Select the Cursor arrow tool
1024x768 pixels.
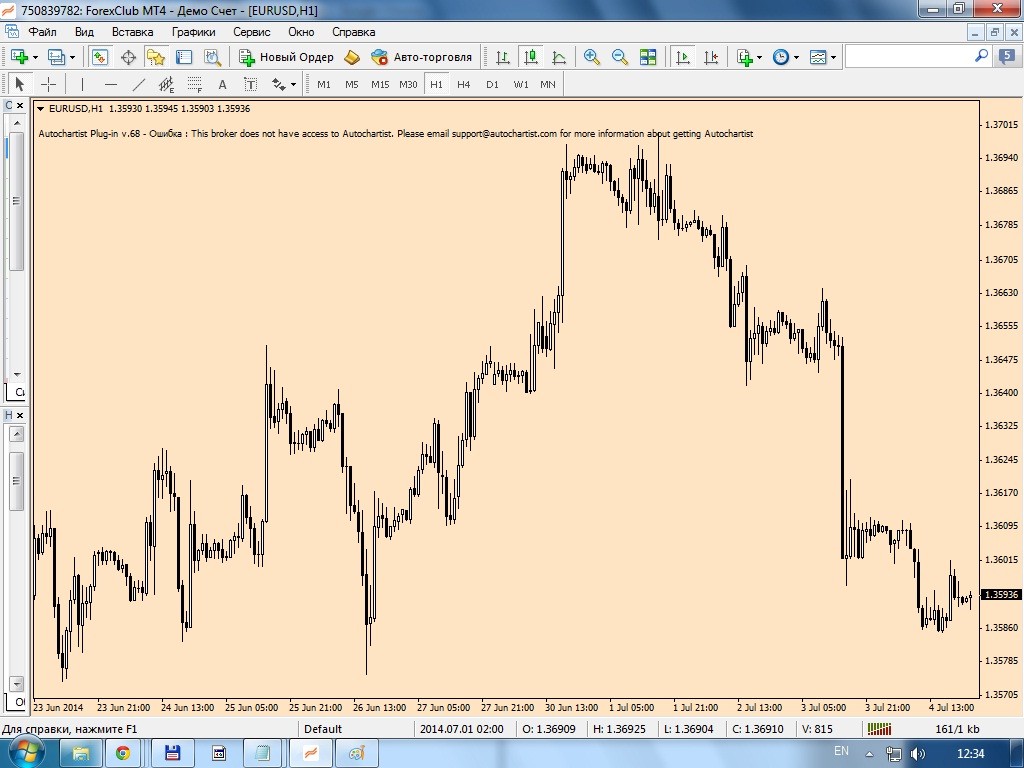pos(19,84)
